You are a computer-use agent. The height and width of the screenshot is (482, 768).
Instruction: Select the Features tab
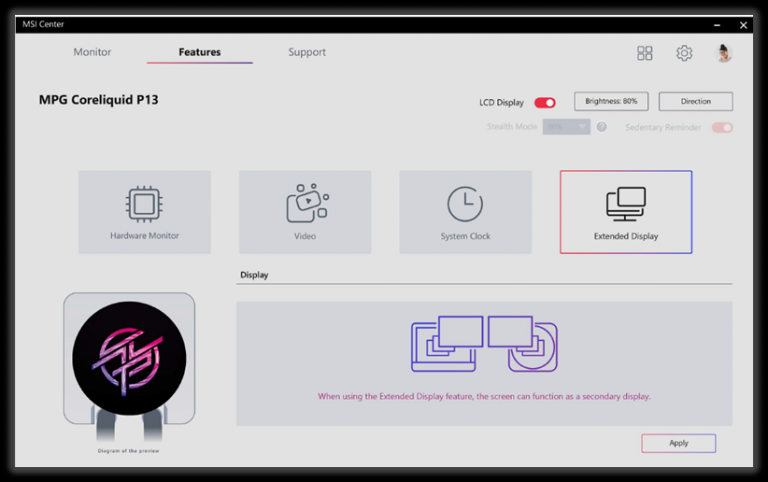point(200,52)
